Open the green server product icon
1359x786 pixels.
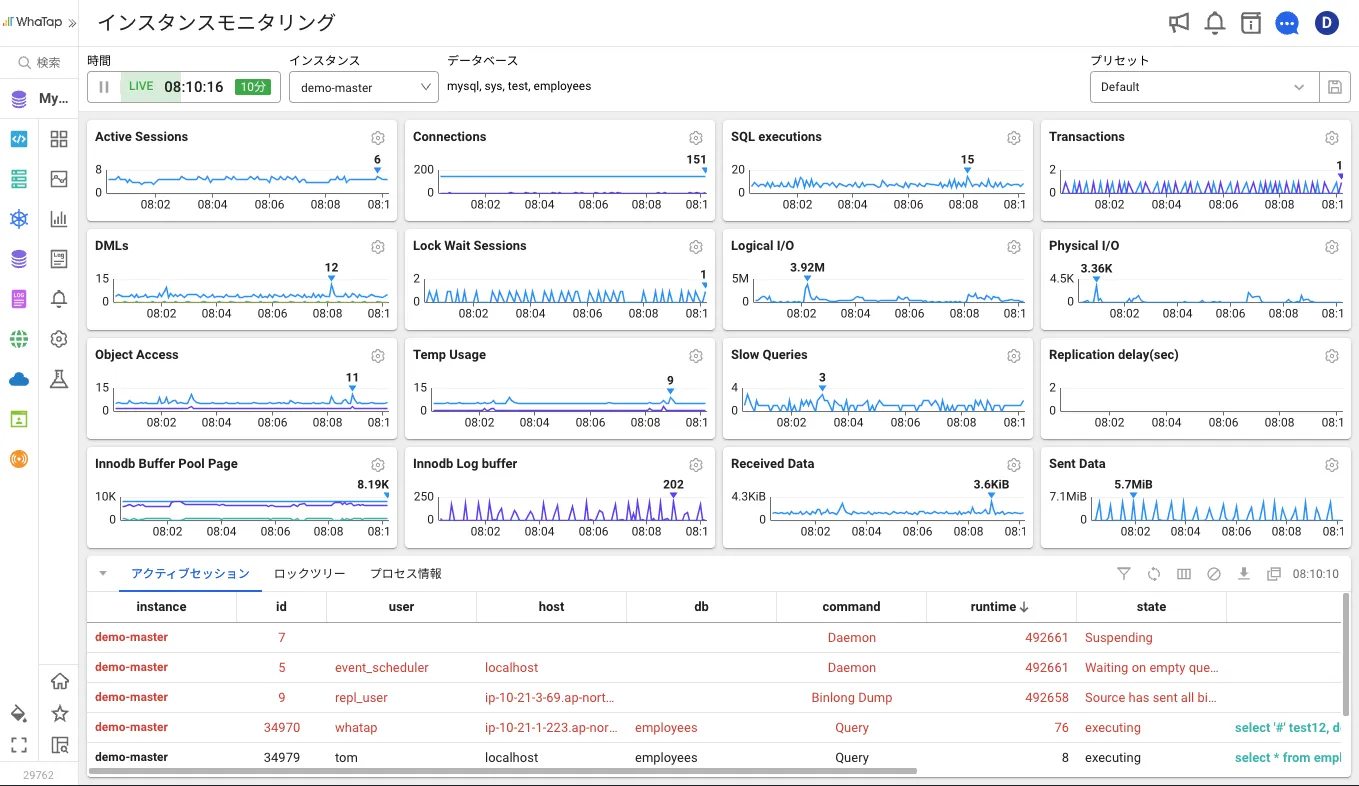(x=19, y=179)
